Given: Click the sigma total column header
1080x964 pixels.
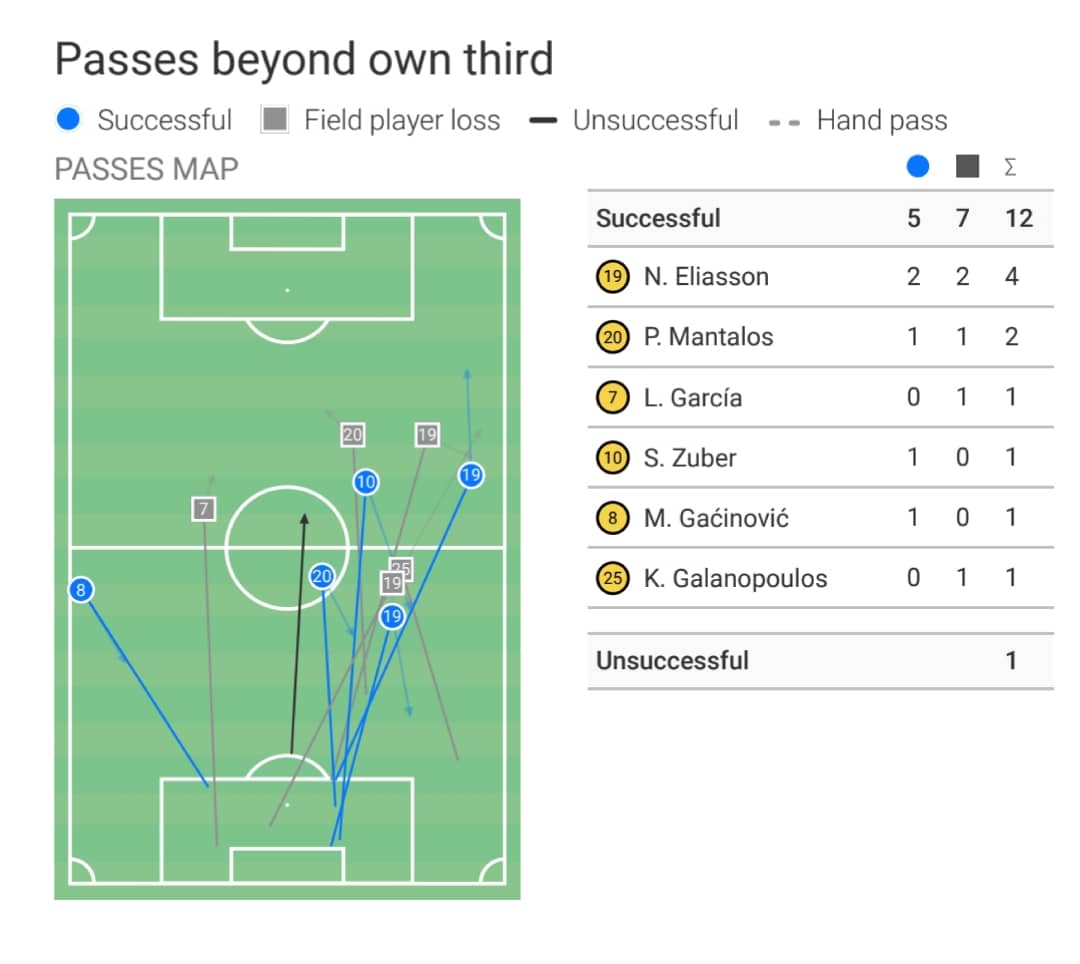Looking at the screenshot, I should (1010, 167).
